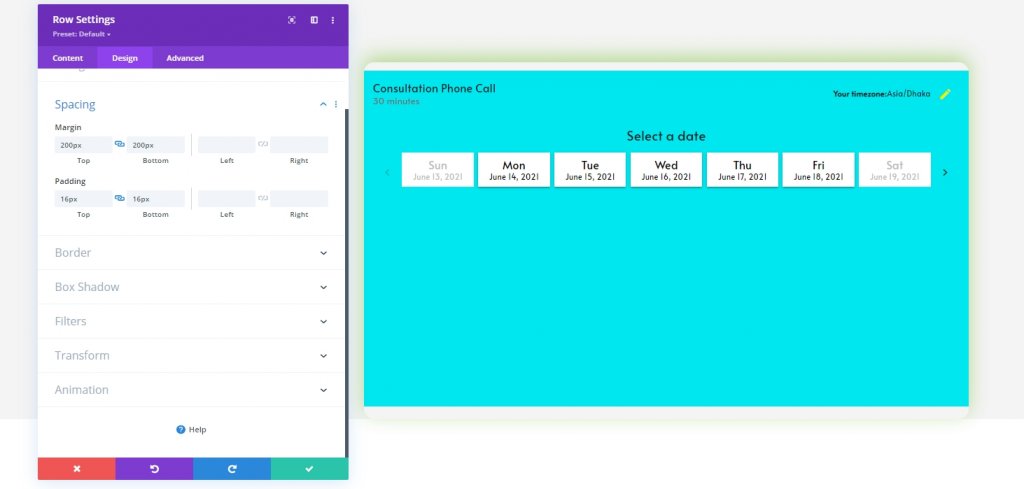Click the Row Settings panel title

click(x=84, y=20)
